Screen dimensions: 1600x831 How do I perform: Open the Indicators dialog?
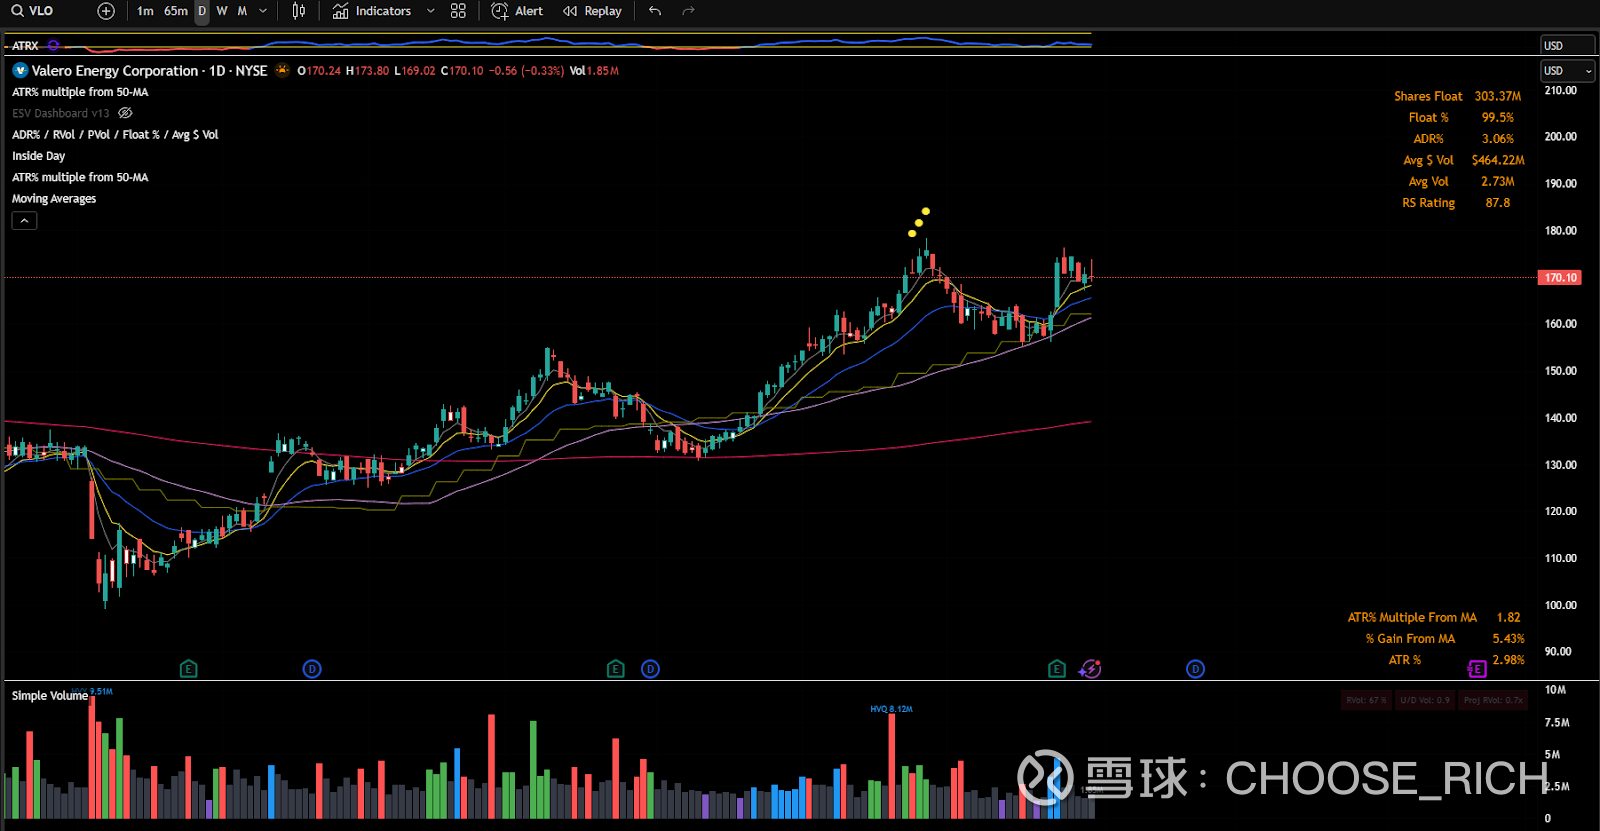(371, 11)
